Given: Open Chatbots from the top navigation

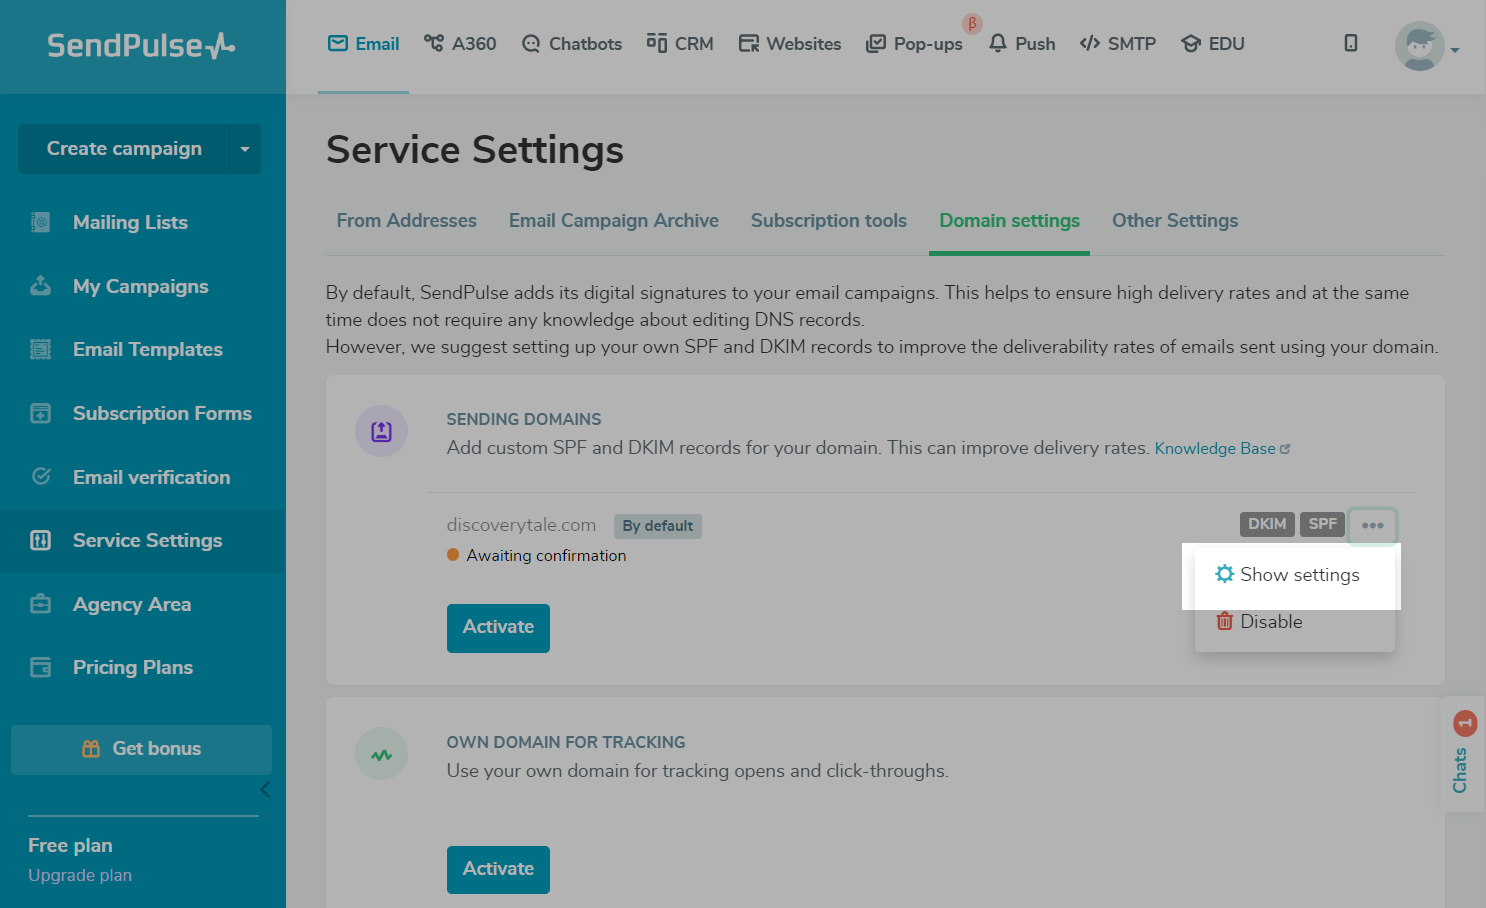Looking at the screenshot, I should [572, 44].
